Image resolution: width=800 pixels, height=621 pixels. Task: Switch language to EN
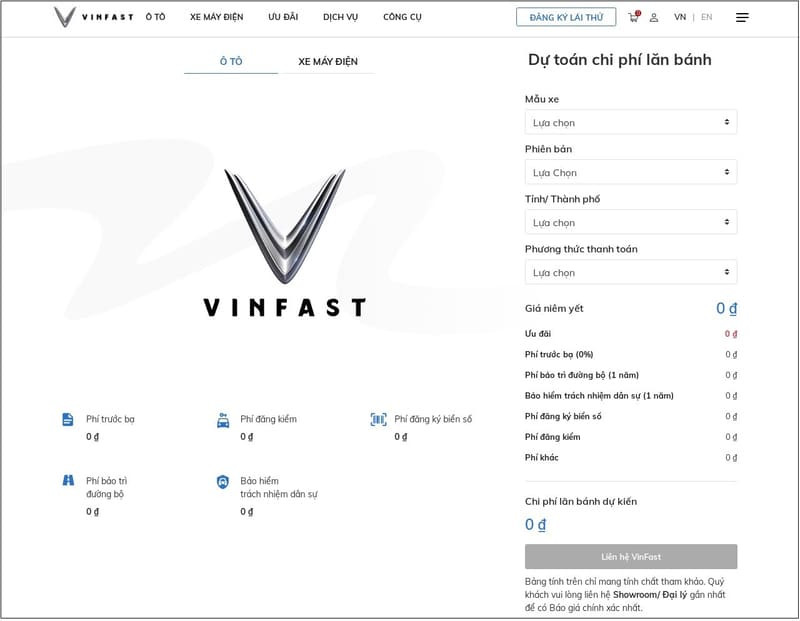[707, 17]
